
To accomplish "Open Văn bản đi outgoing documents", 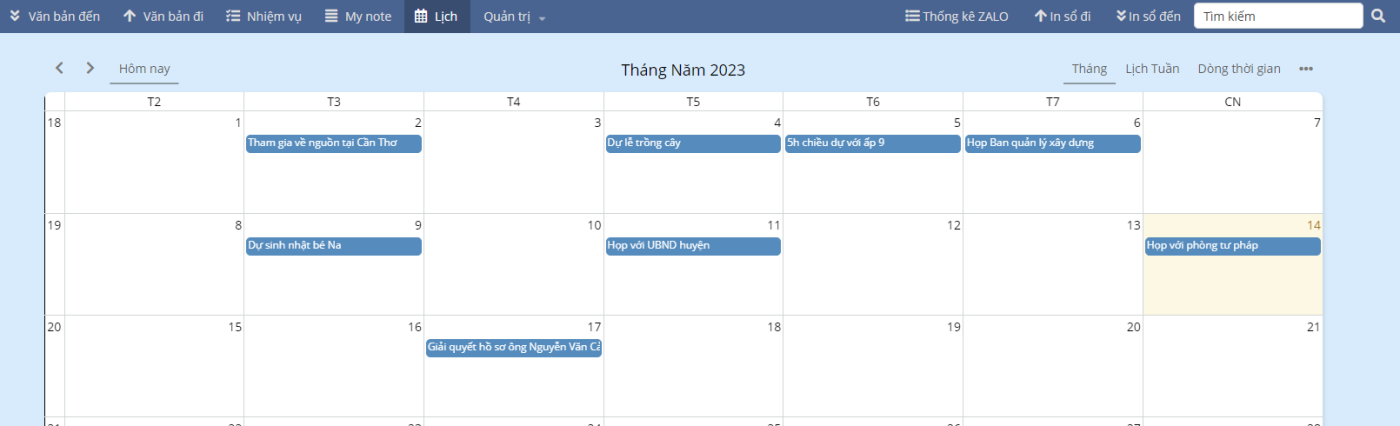I will pyautogui.click(x=163, y=16).
